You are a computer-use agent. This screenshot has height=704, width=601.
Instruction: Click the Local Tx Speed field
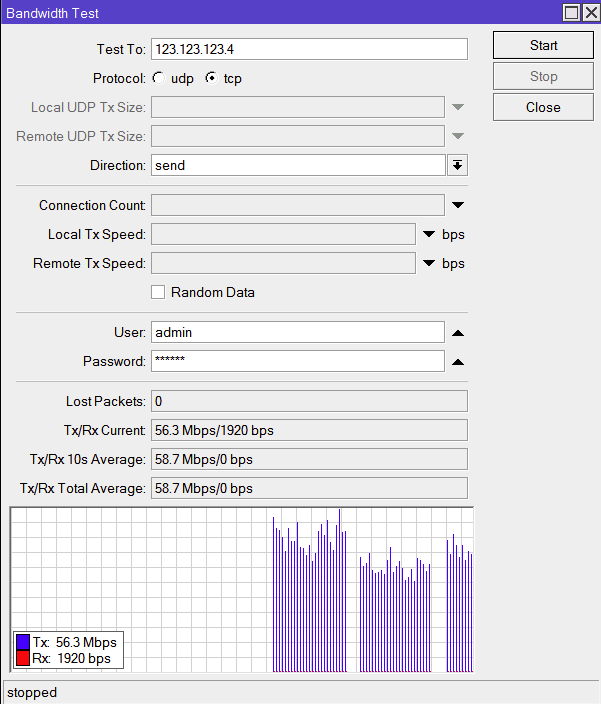point(283,234)
